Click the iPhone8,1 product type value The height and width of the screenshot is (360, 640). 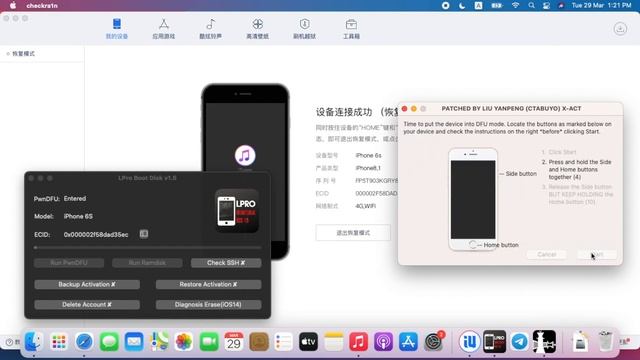pyautogui.click(x=368, y=168)
